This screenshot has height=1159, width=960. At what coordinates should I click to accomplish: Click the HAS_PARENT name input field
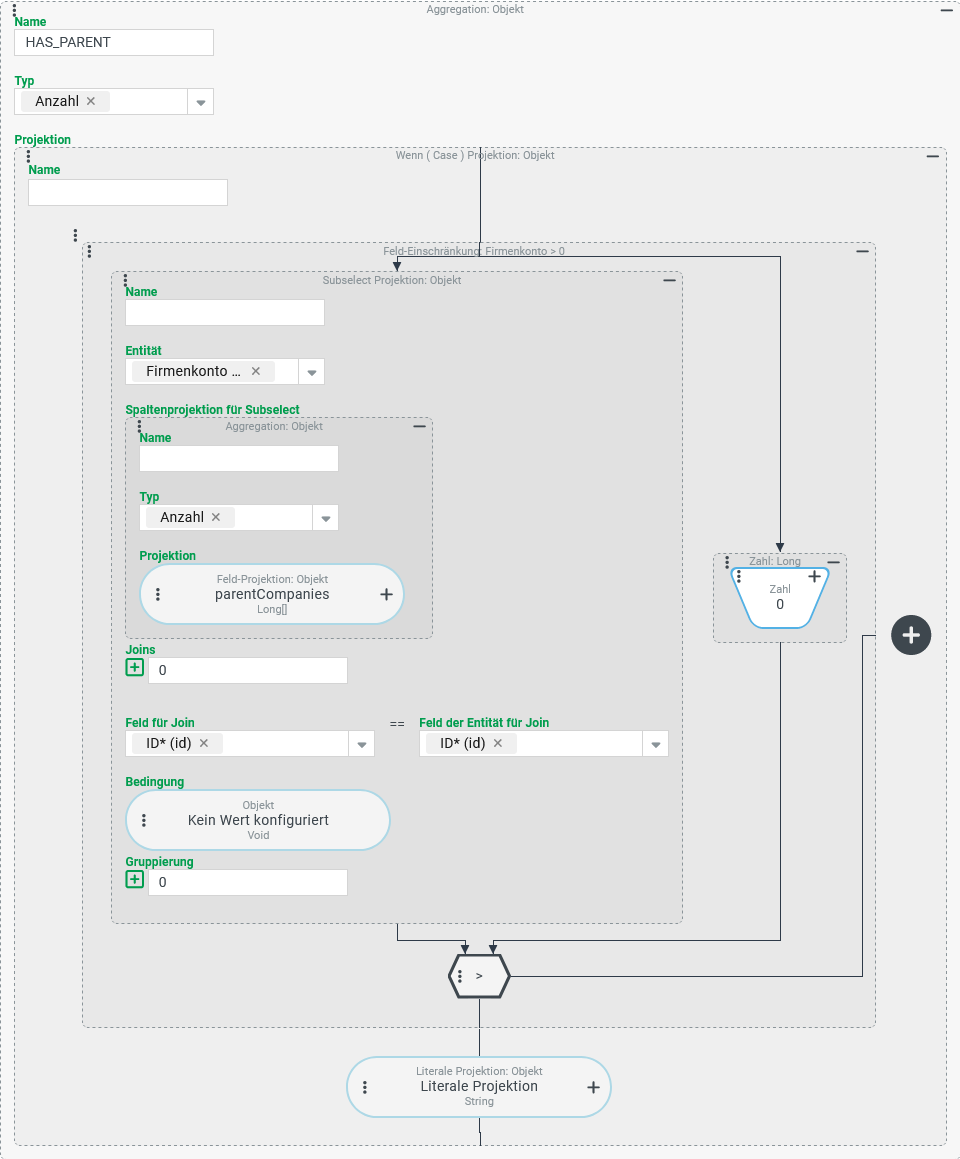pos(114,42)
